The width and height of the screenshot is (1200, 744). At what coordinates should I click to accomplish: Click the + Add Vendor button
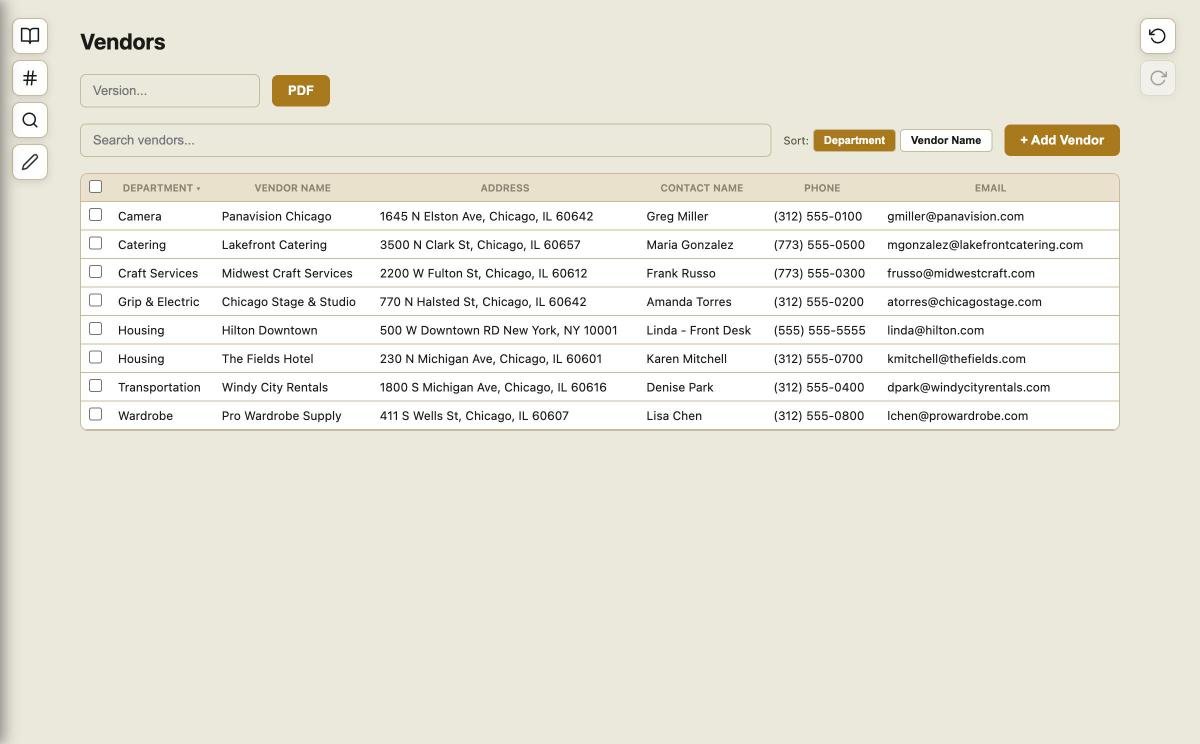tap(1062, 140)
